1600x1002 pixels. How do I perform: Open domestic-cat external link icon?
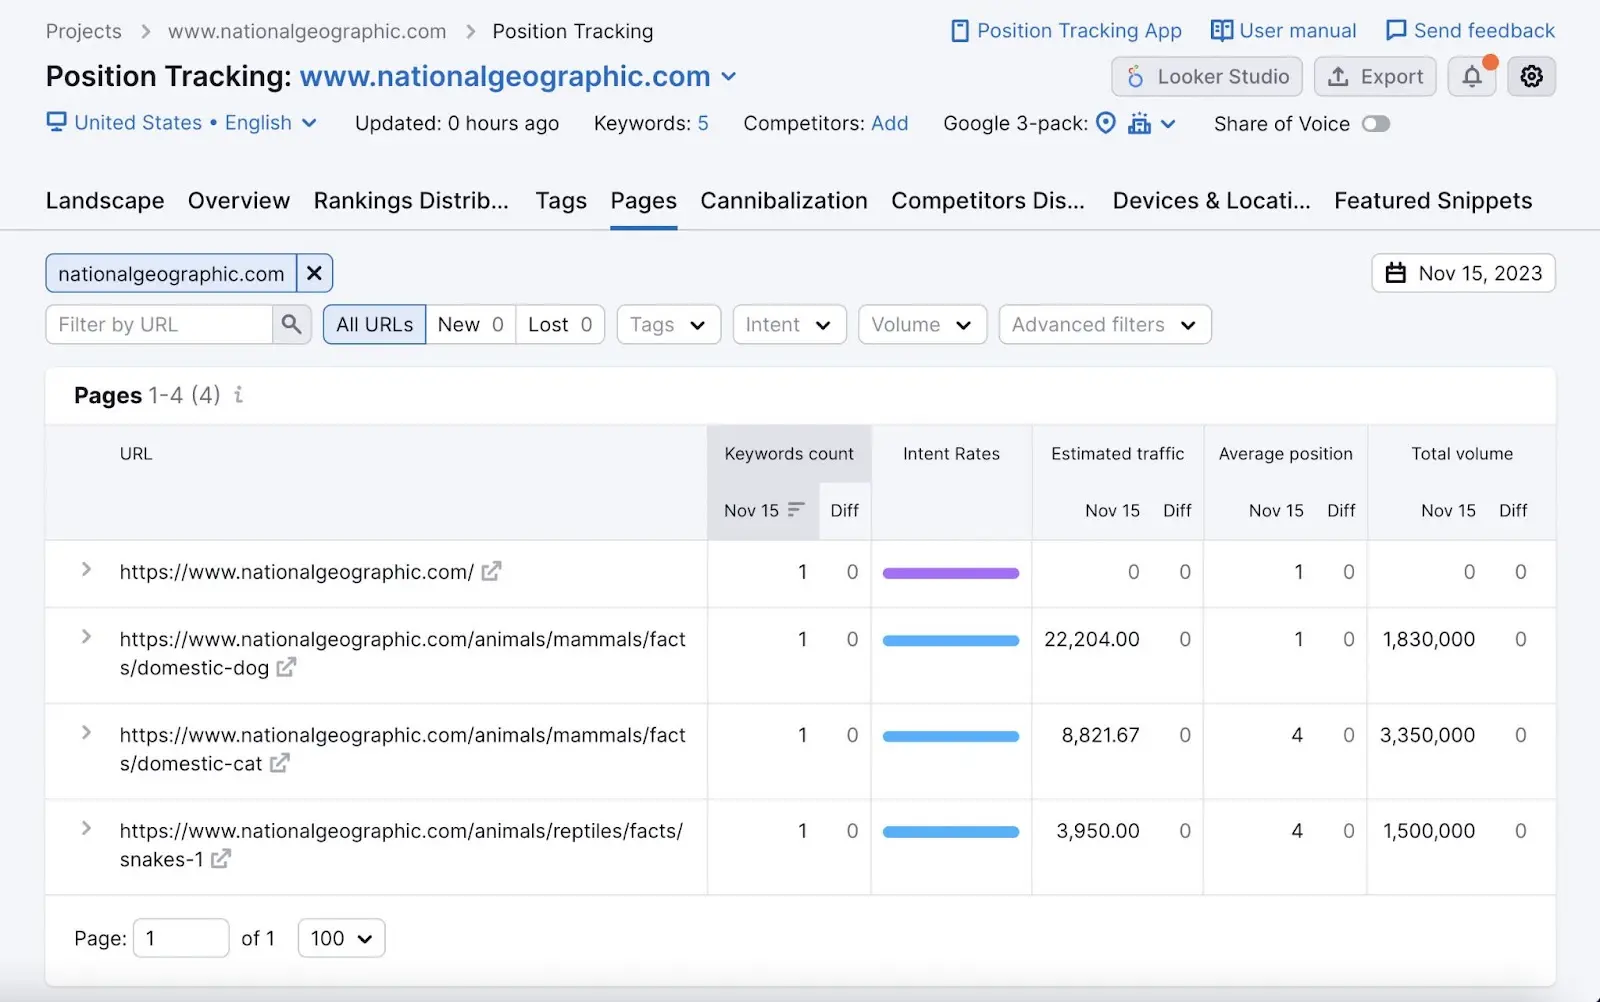[x=280, y=763]
